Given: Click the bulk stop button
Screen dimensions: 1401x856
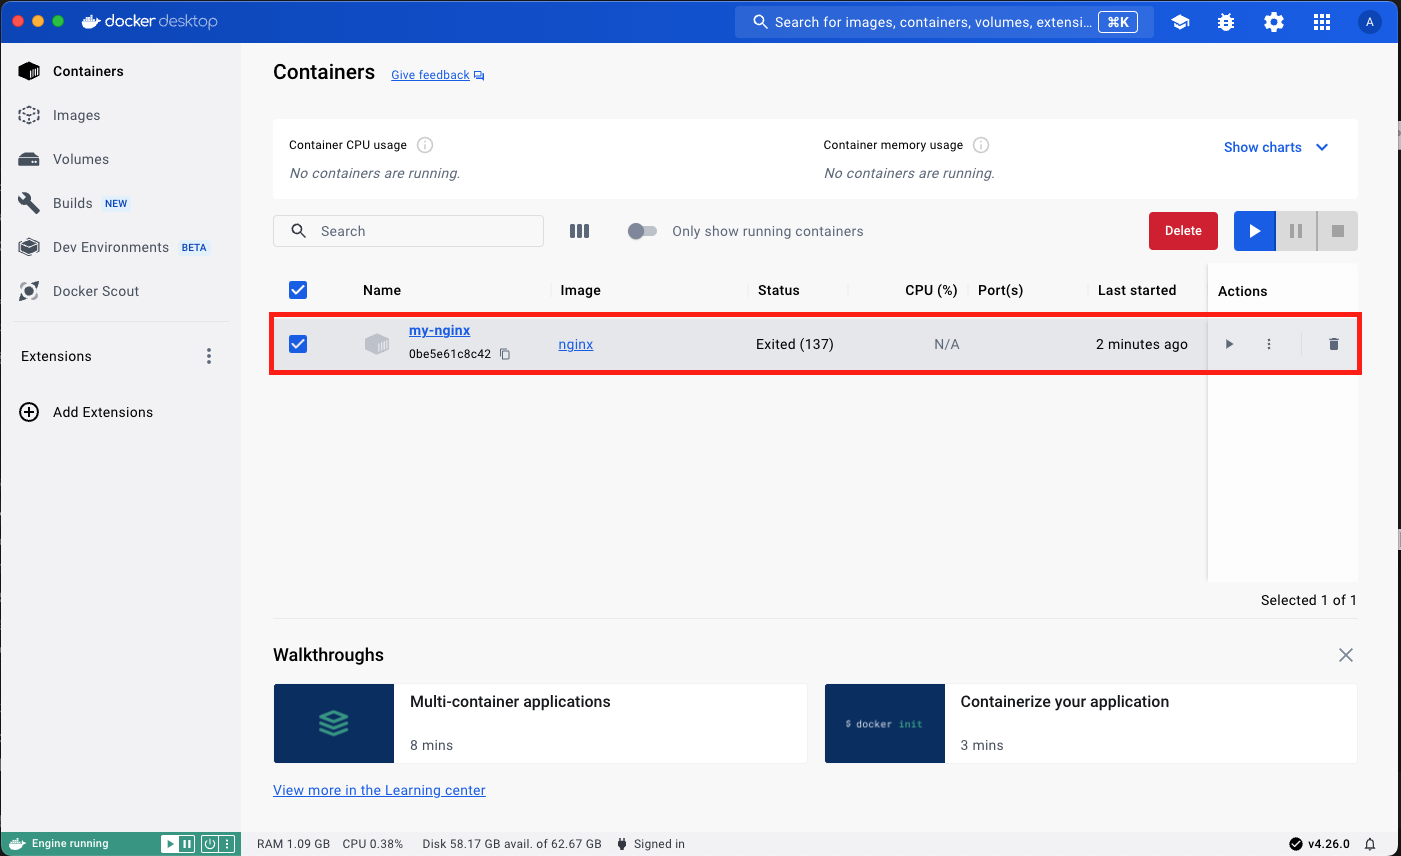Looking at the screenshot, I should [1338, 231].
